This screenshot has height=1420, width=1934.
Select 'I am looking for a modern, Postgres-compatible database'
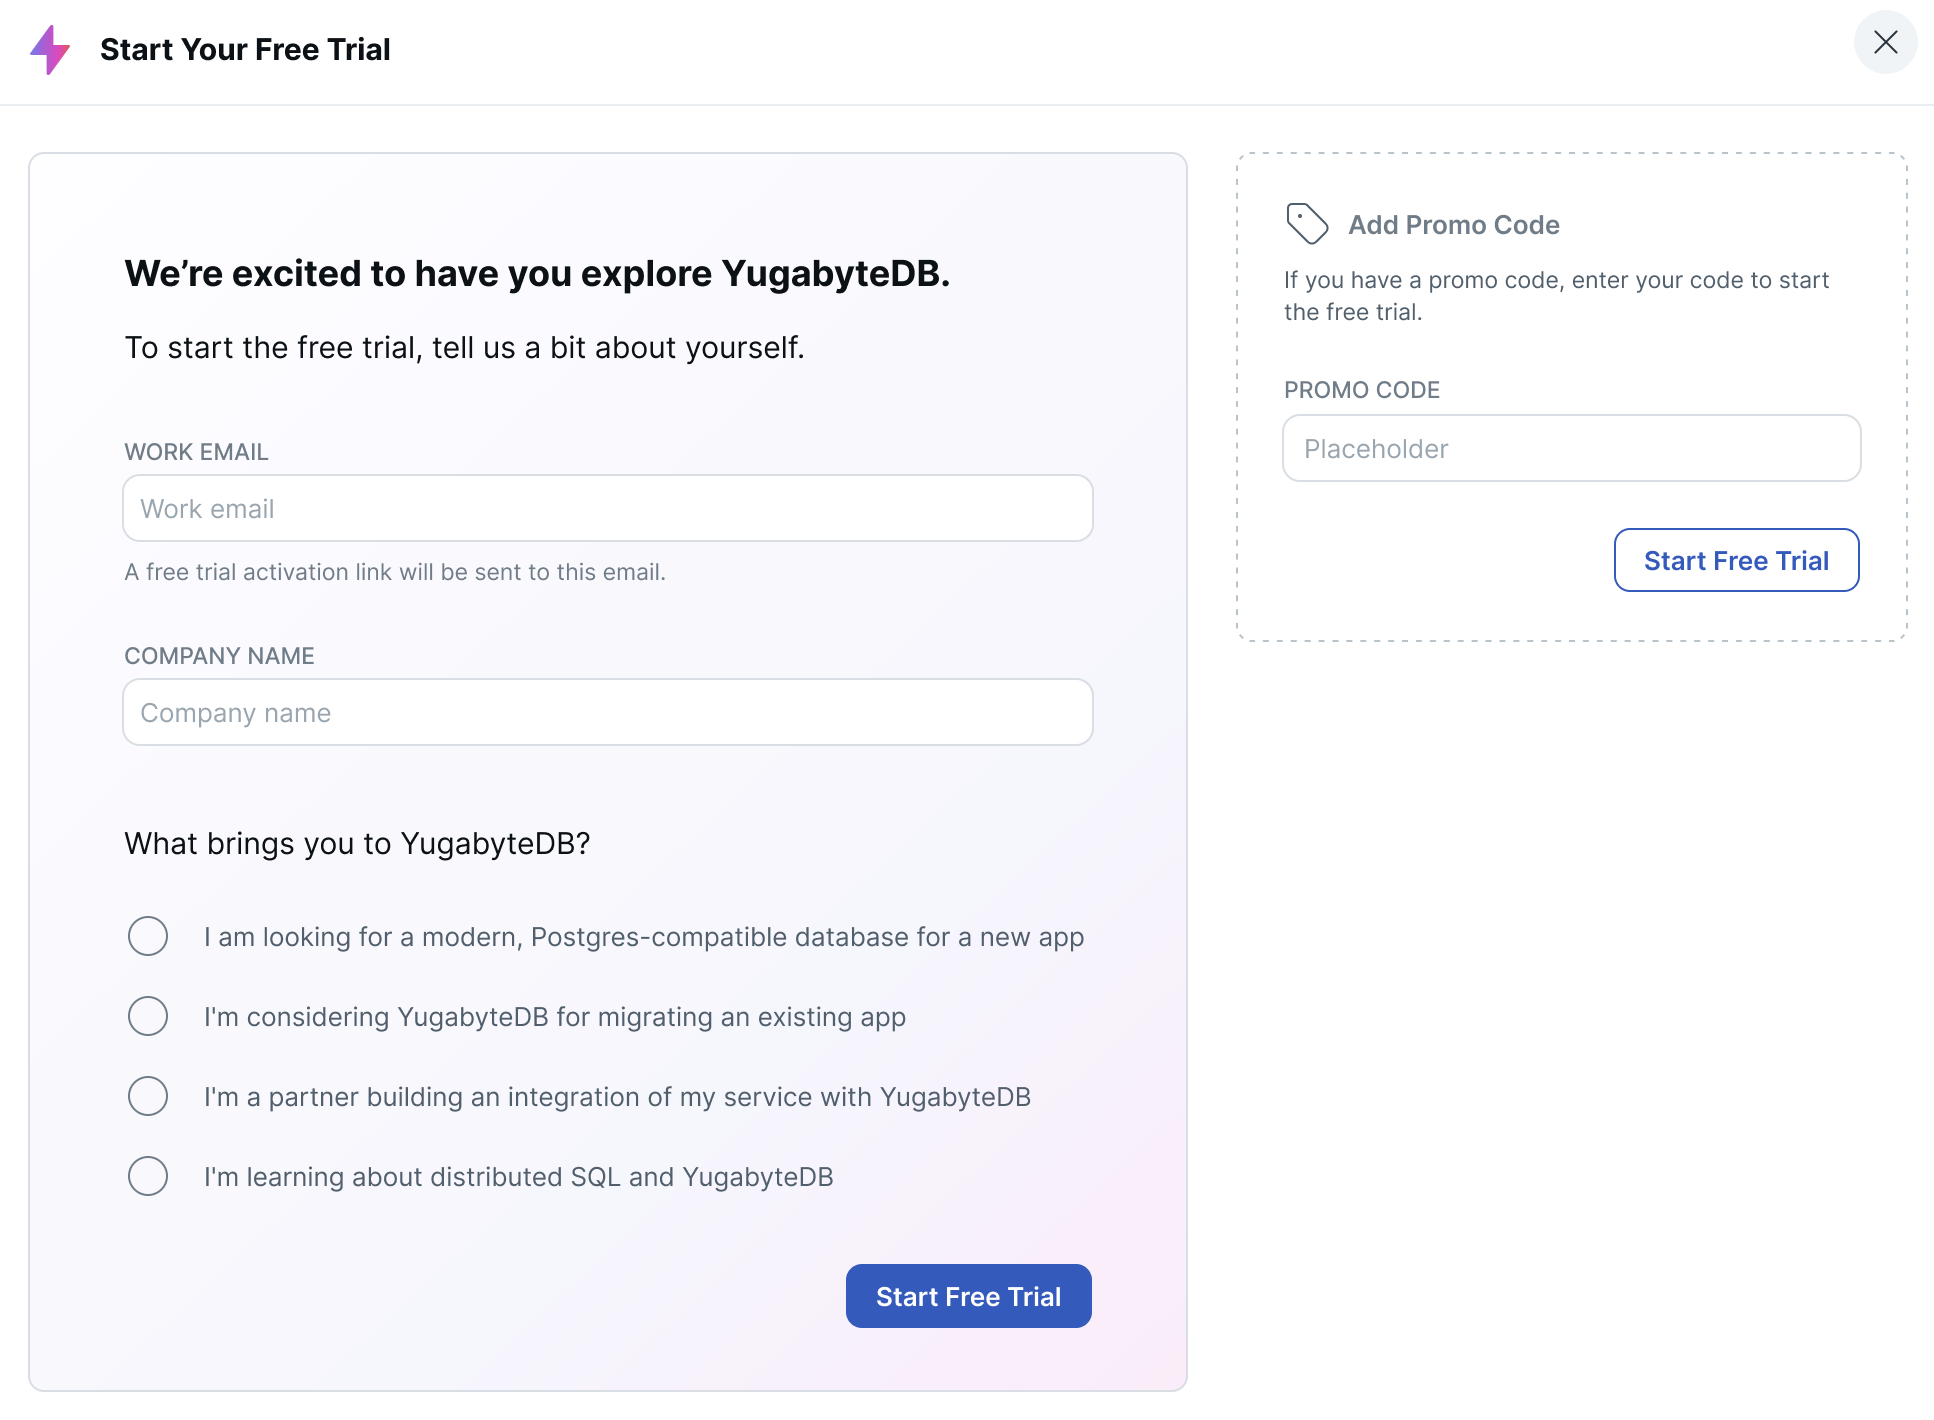pos(148,936)
